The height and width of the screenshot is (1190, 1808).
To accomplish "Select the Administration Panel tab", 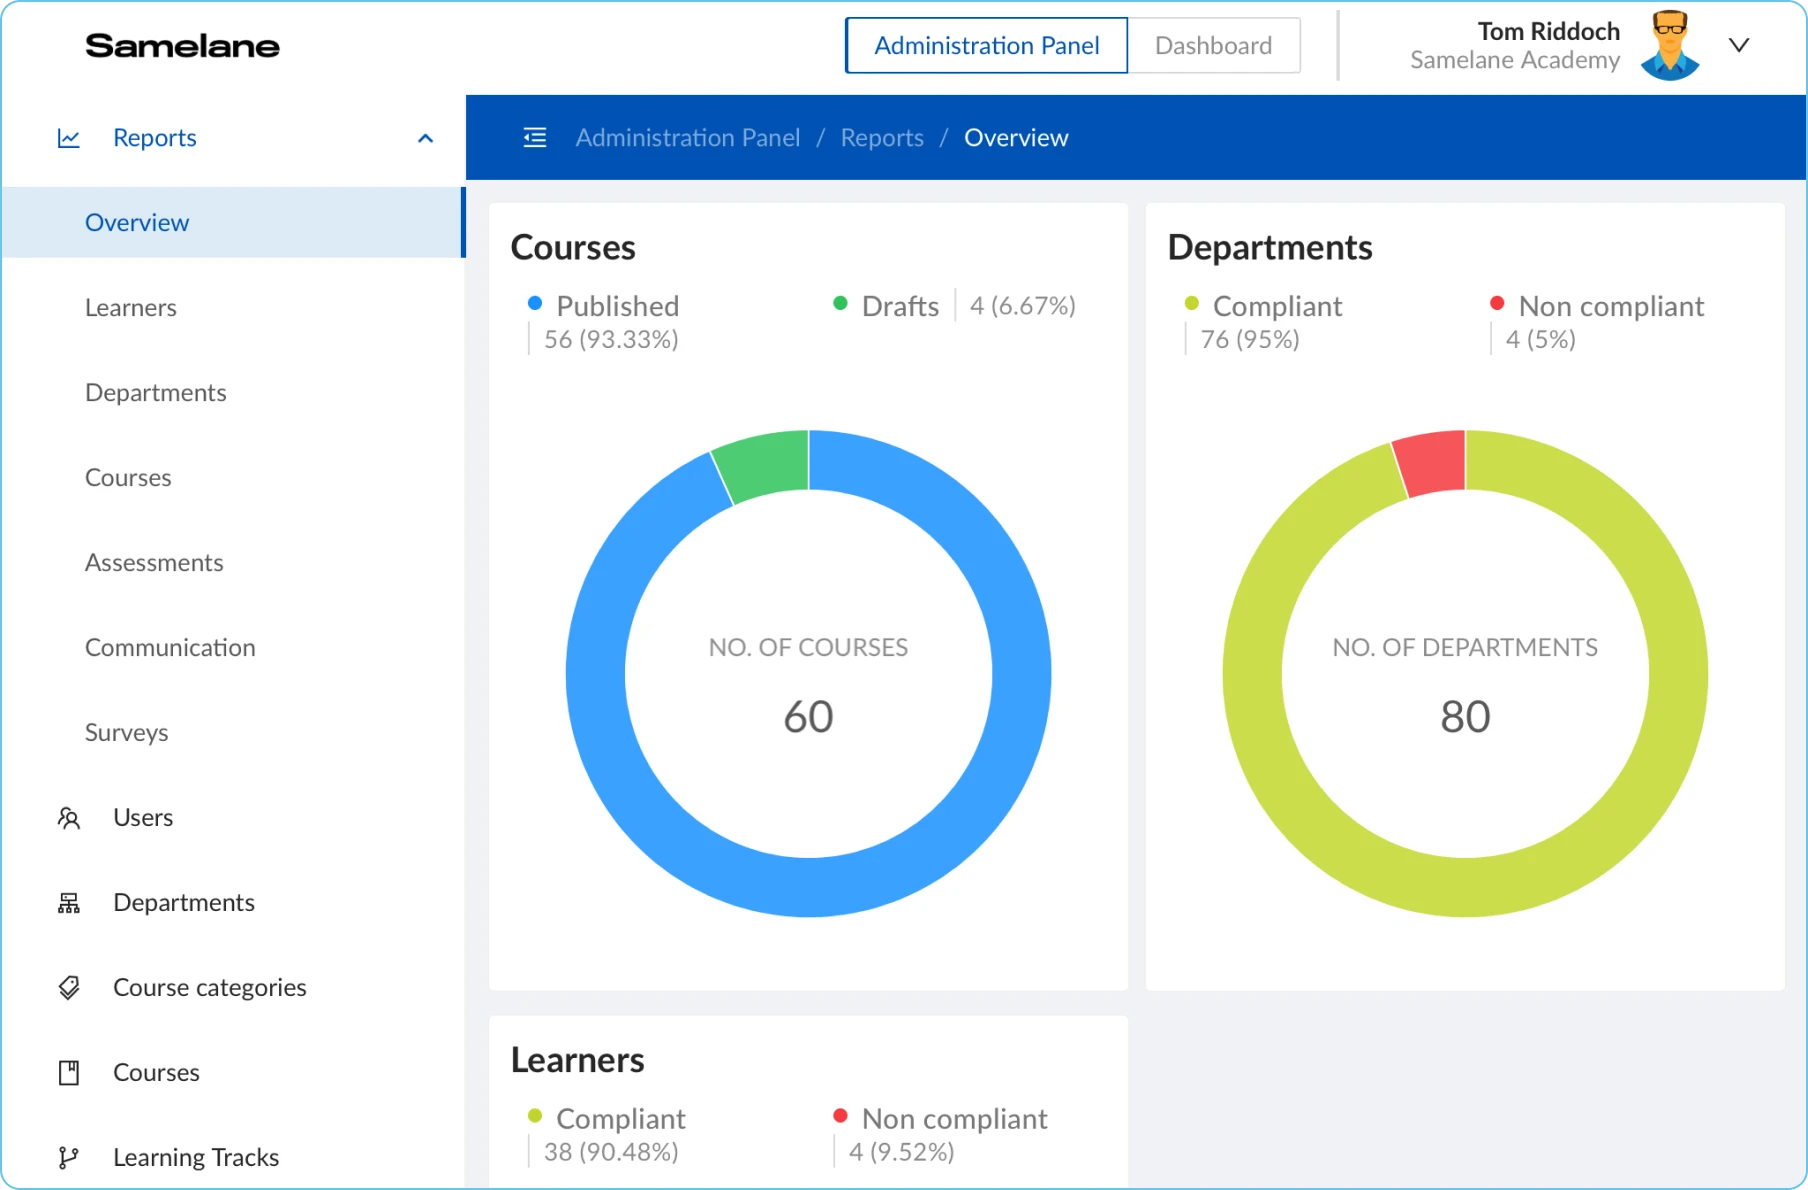I will [x=986, y=46].
